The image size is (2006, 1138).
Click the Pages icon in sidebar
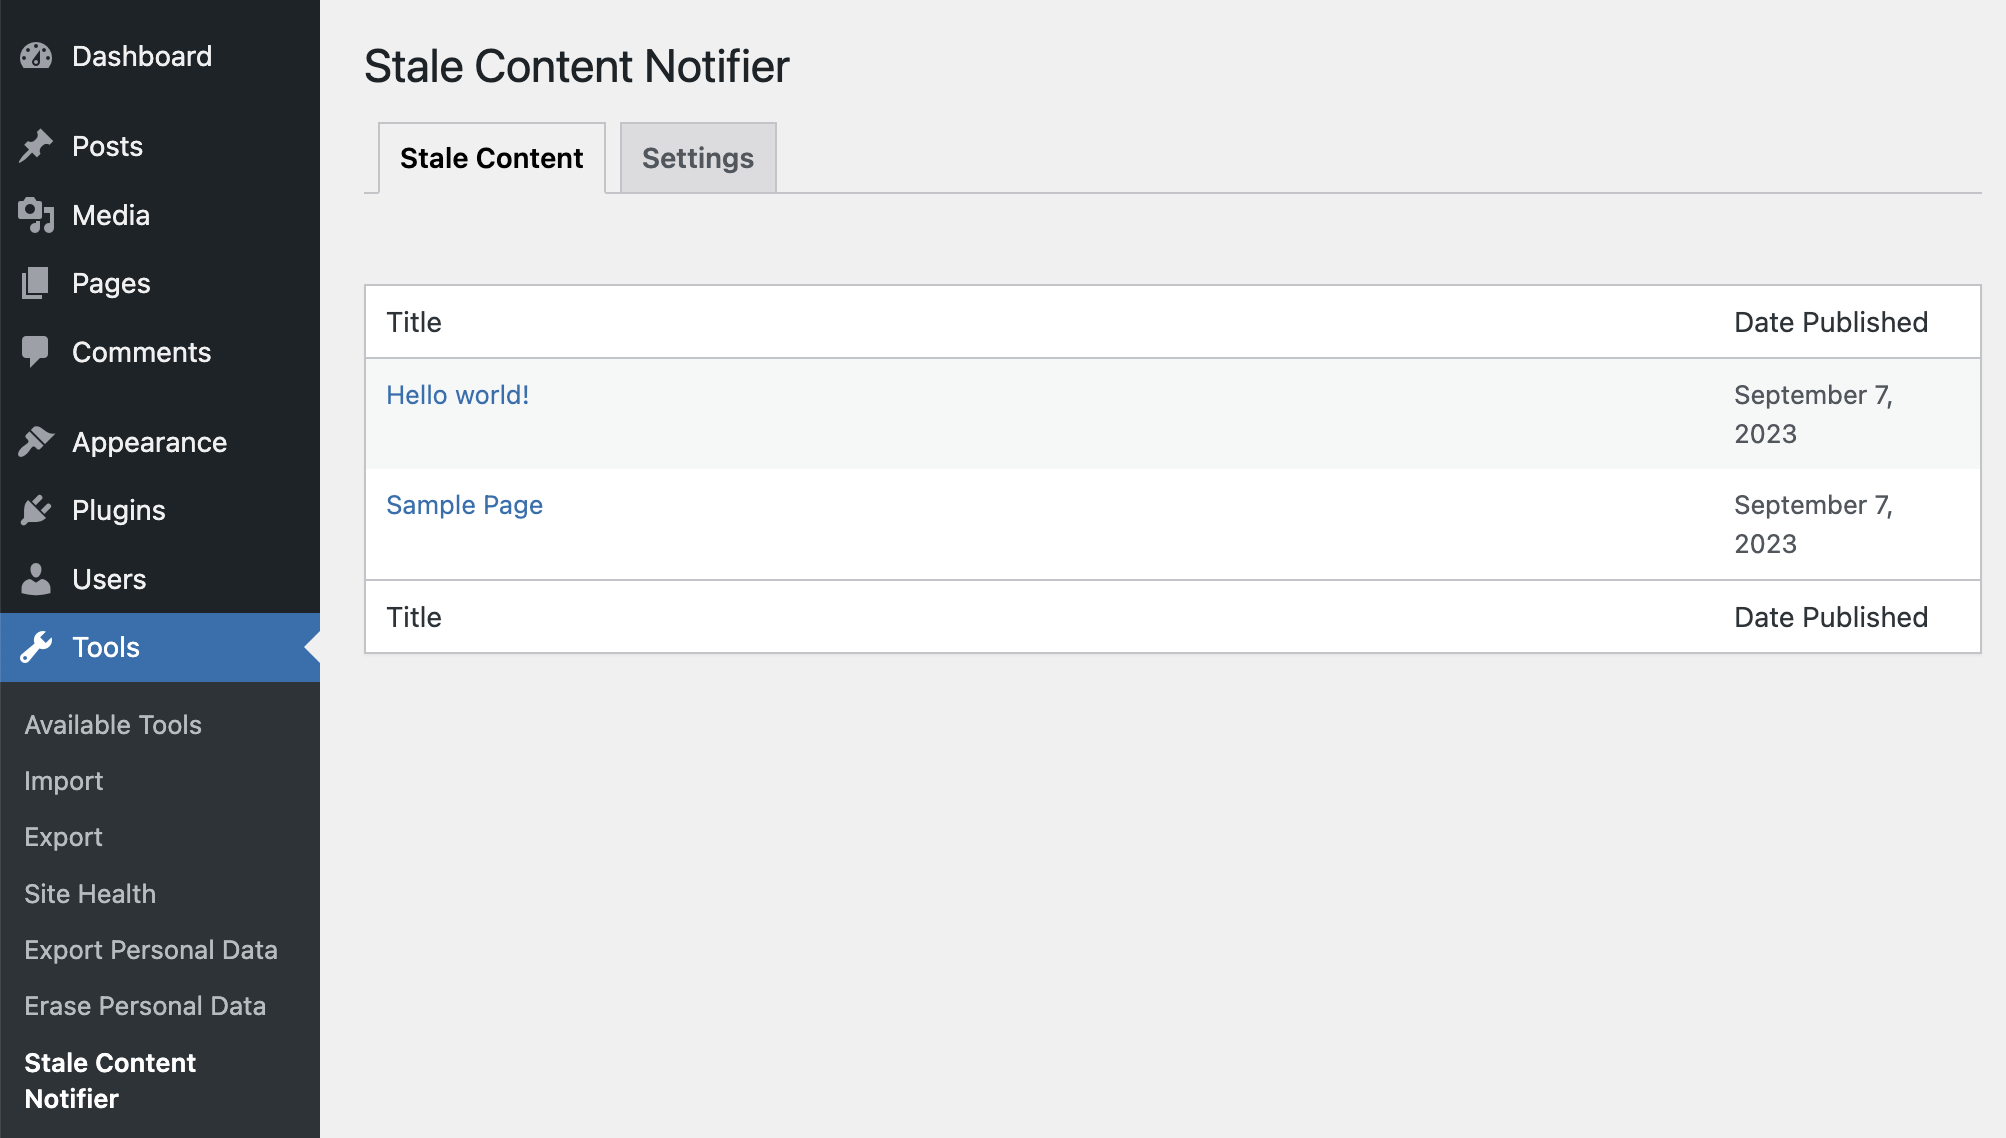(x=36, y=283)
